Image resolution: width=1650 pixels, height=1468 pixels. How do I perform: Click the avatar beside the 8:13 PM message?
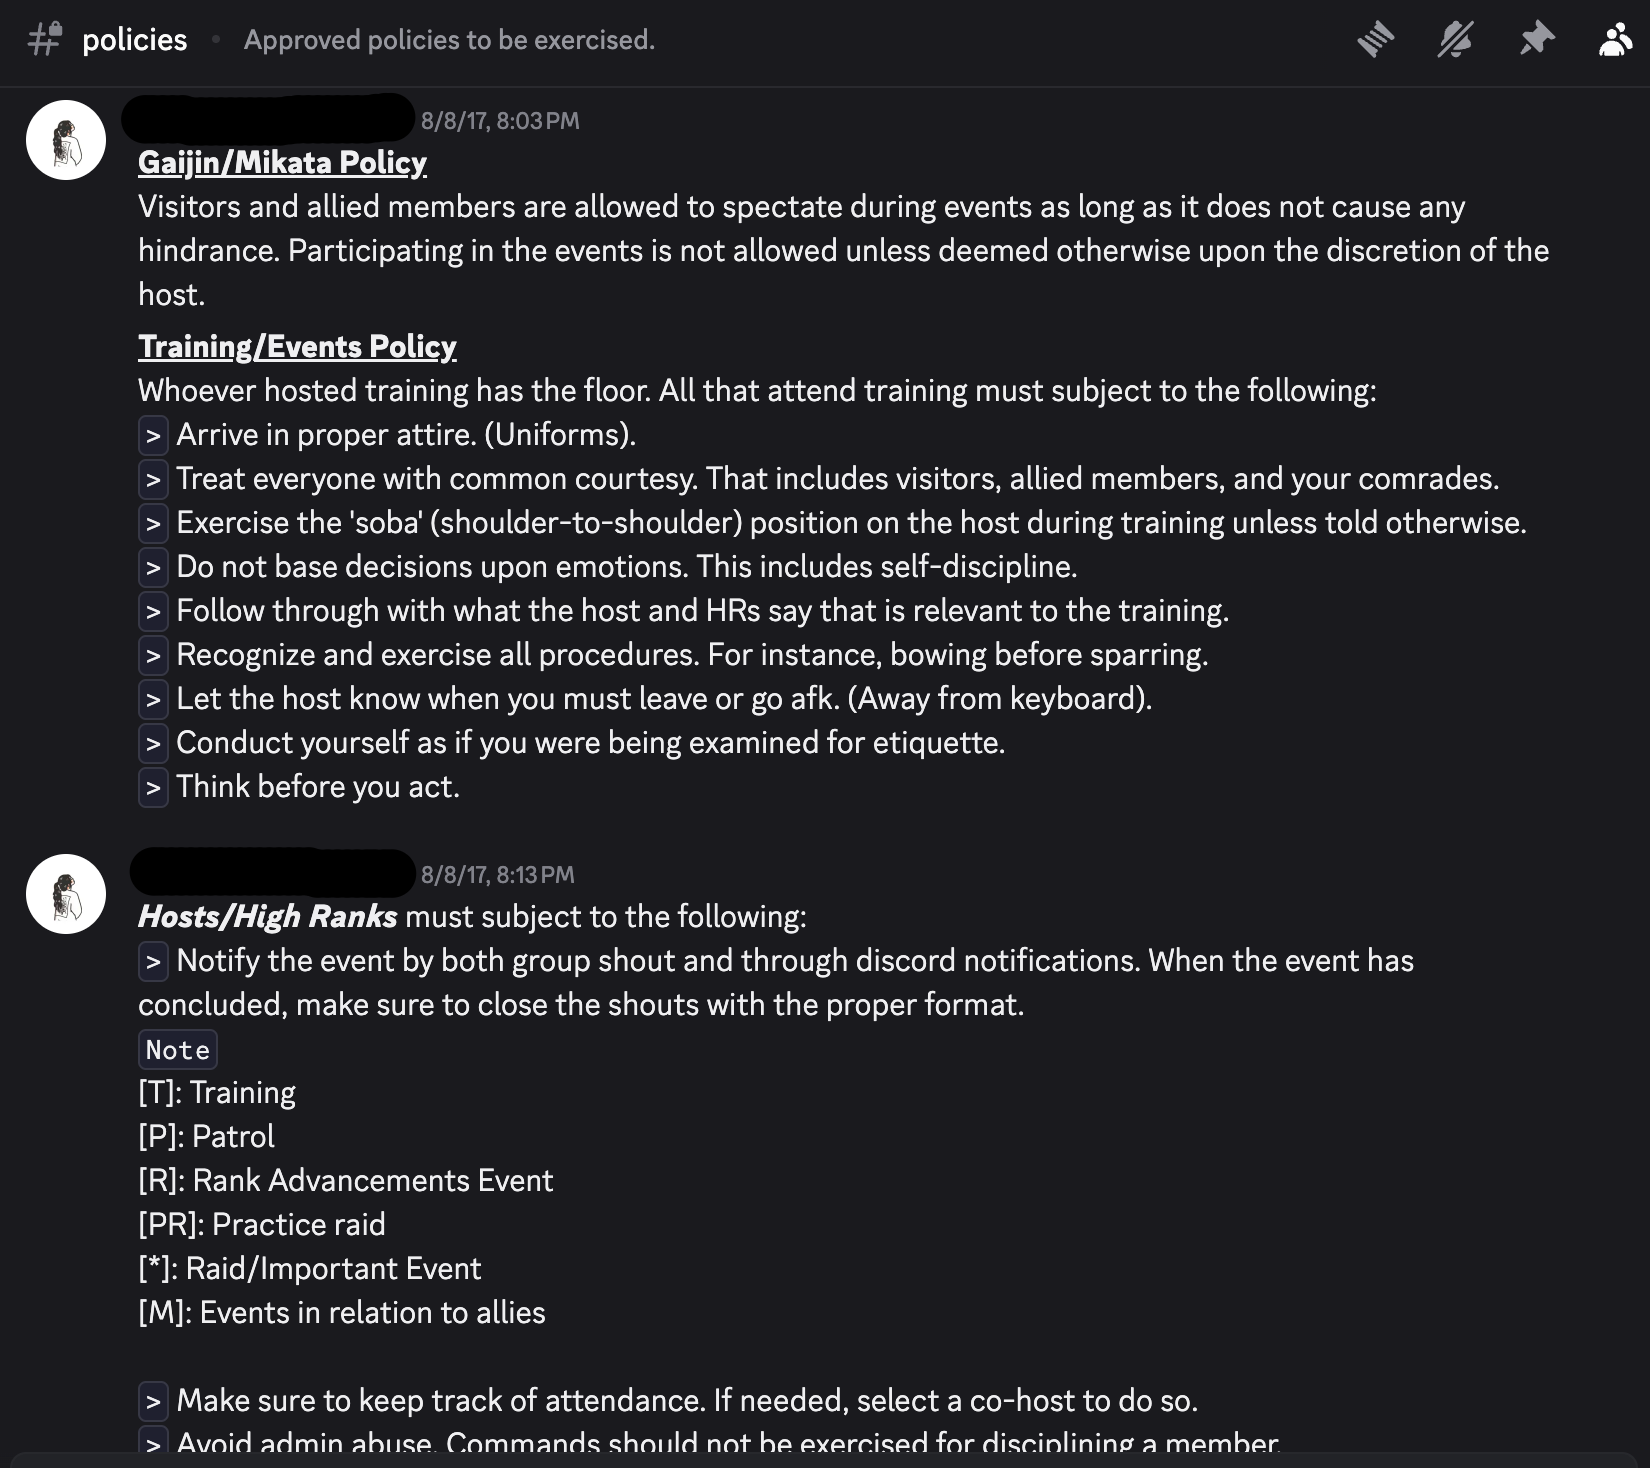coord(64,894)
